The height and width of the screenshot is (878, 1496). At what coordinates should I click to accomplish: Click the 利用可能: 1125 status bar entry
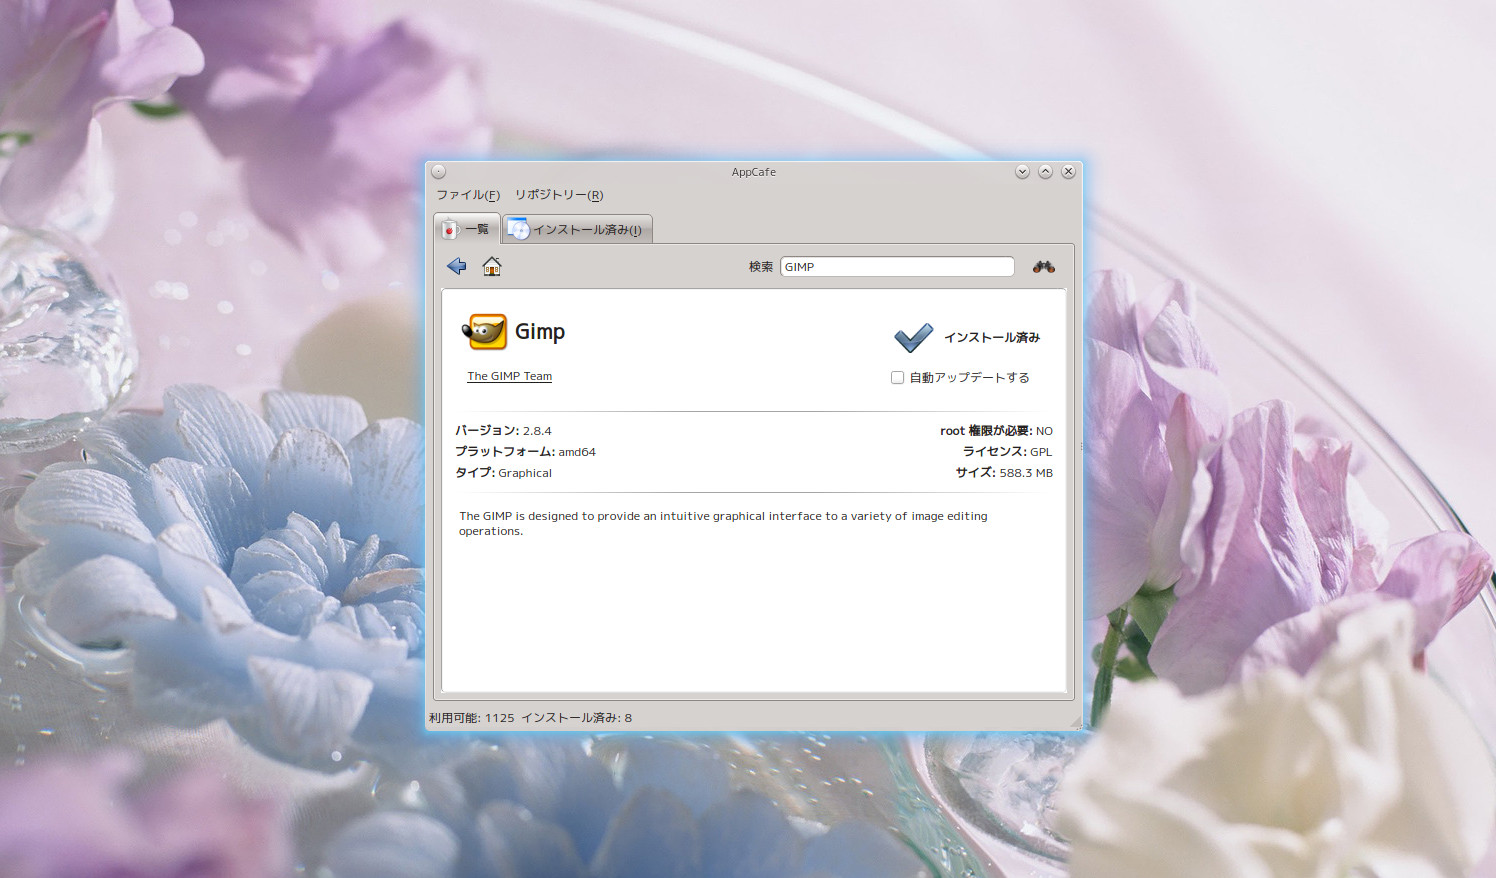point(472,718)
